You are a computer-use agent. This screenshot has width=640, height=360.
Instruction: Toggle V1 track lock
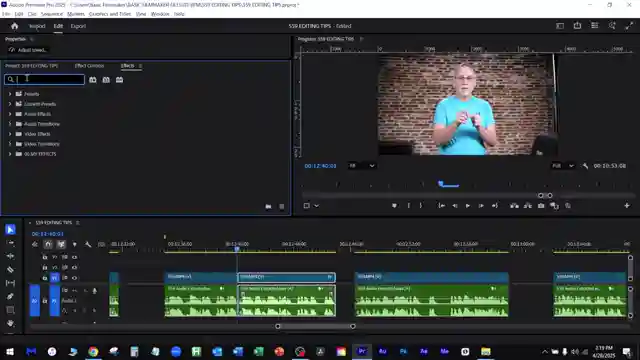(45, 278)
